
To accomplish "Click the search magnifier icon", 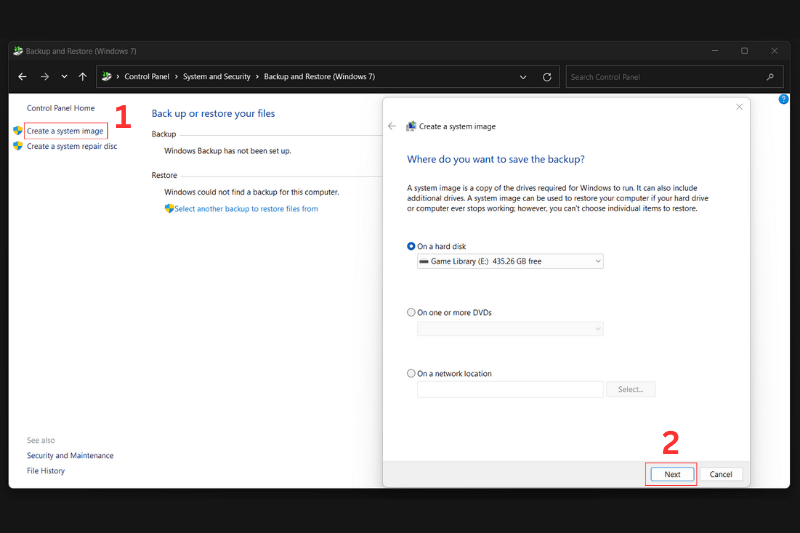I will click(770, 77).
